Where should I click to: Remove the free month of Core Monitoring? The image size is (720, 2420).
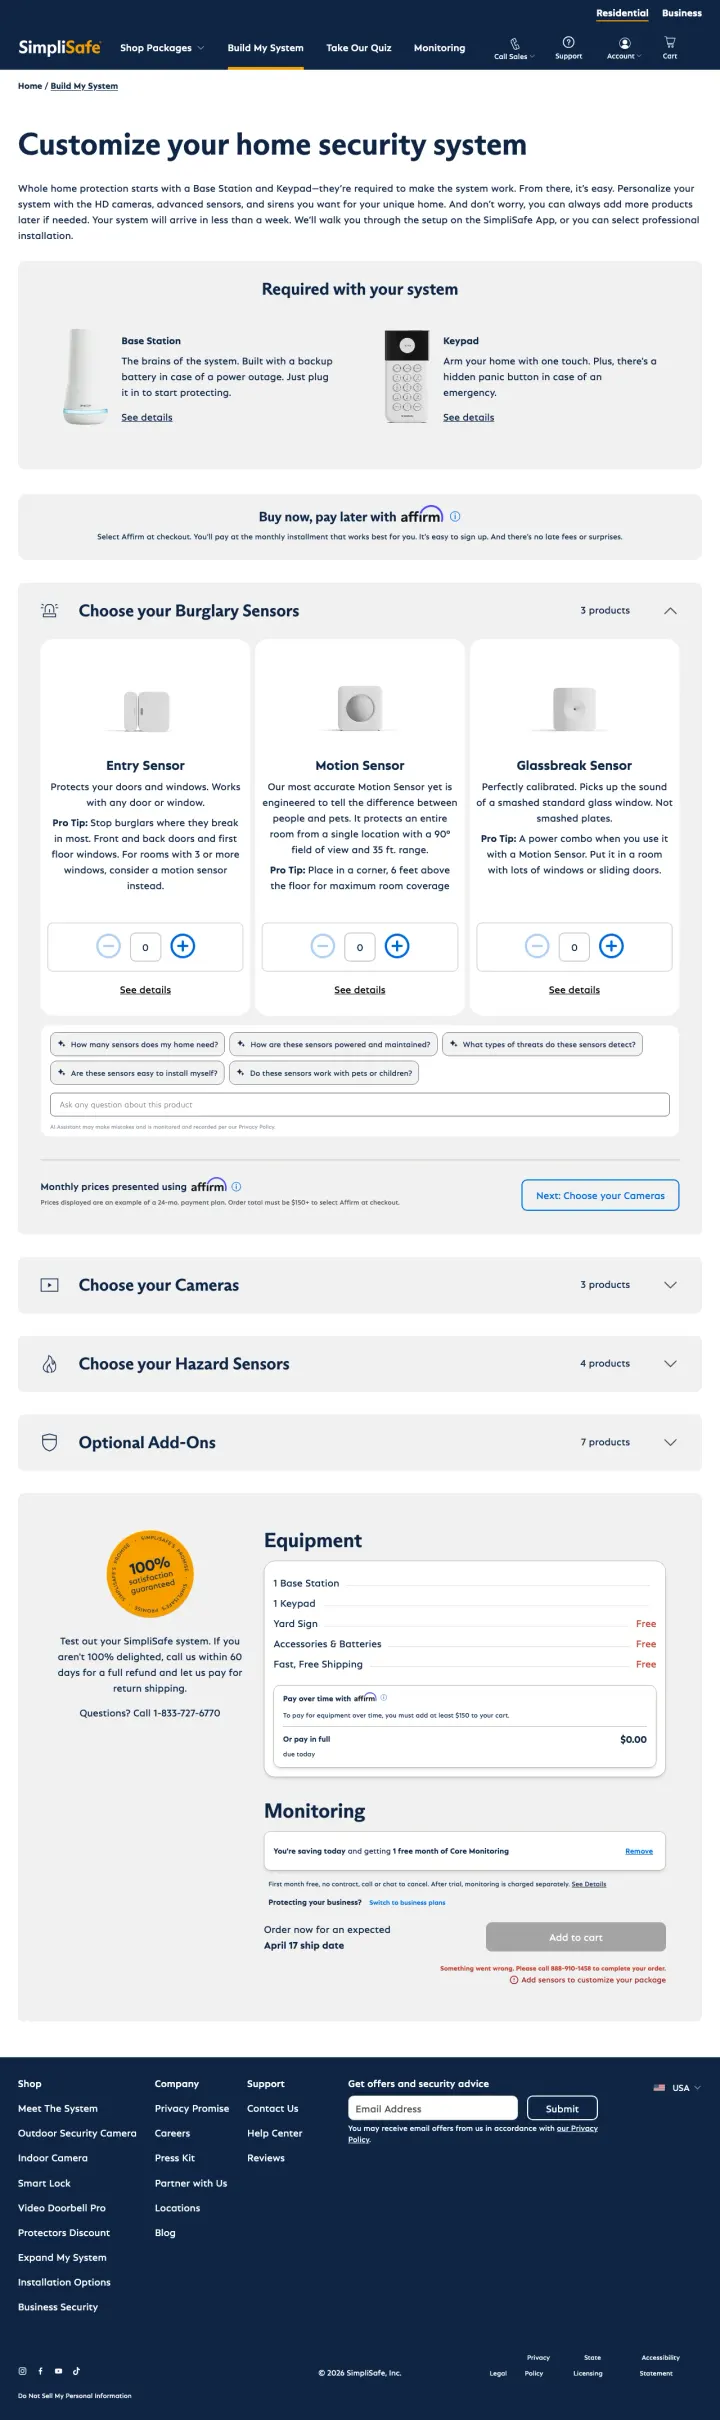point(639,1851)
